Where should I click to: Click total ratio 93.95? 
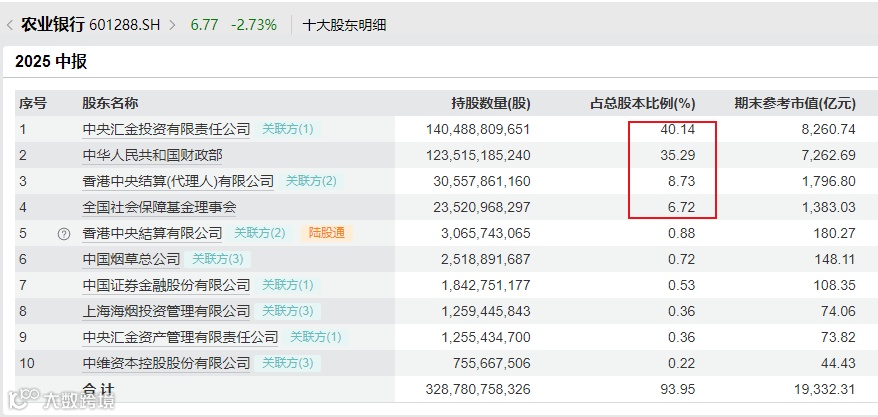[678, 388]
